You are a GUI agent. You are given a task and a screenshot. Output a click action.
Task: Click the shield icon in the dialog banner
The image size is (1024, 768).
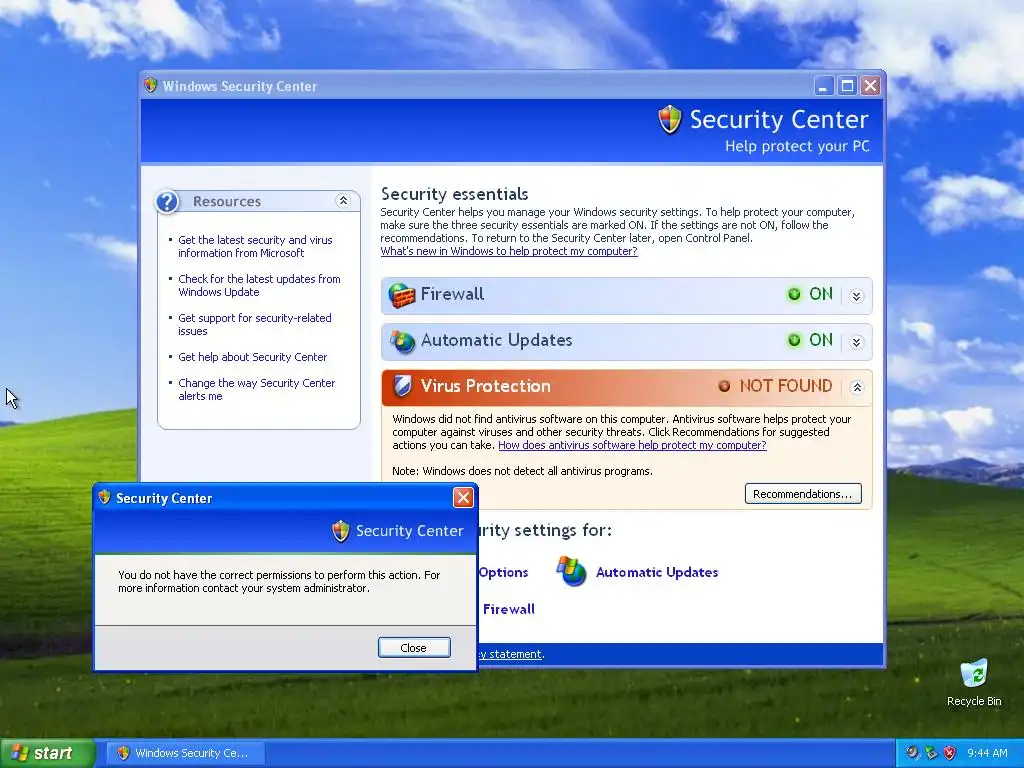[x=340, y=531]
